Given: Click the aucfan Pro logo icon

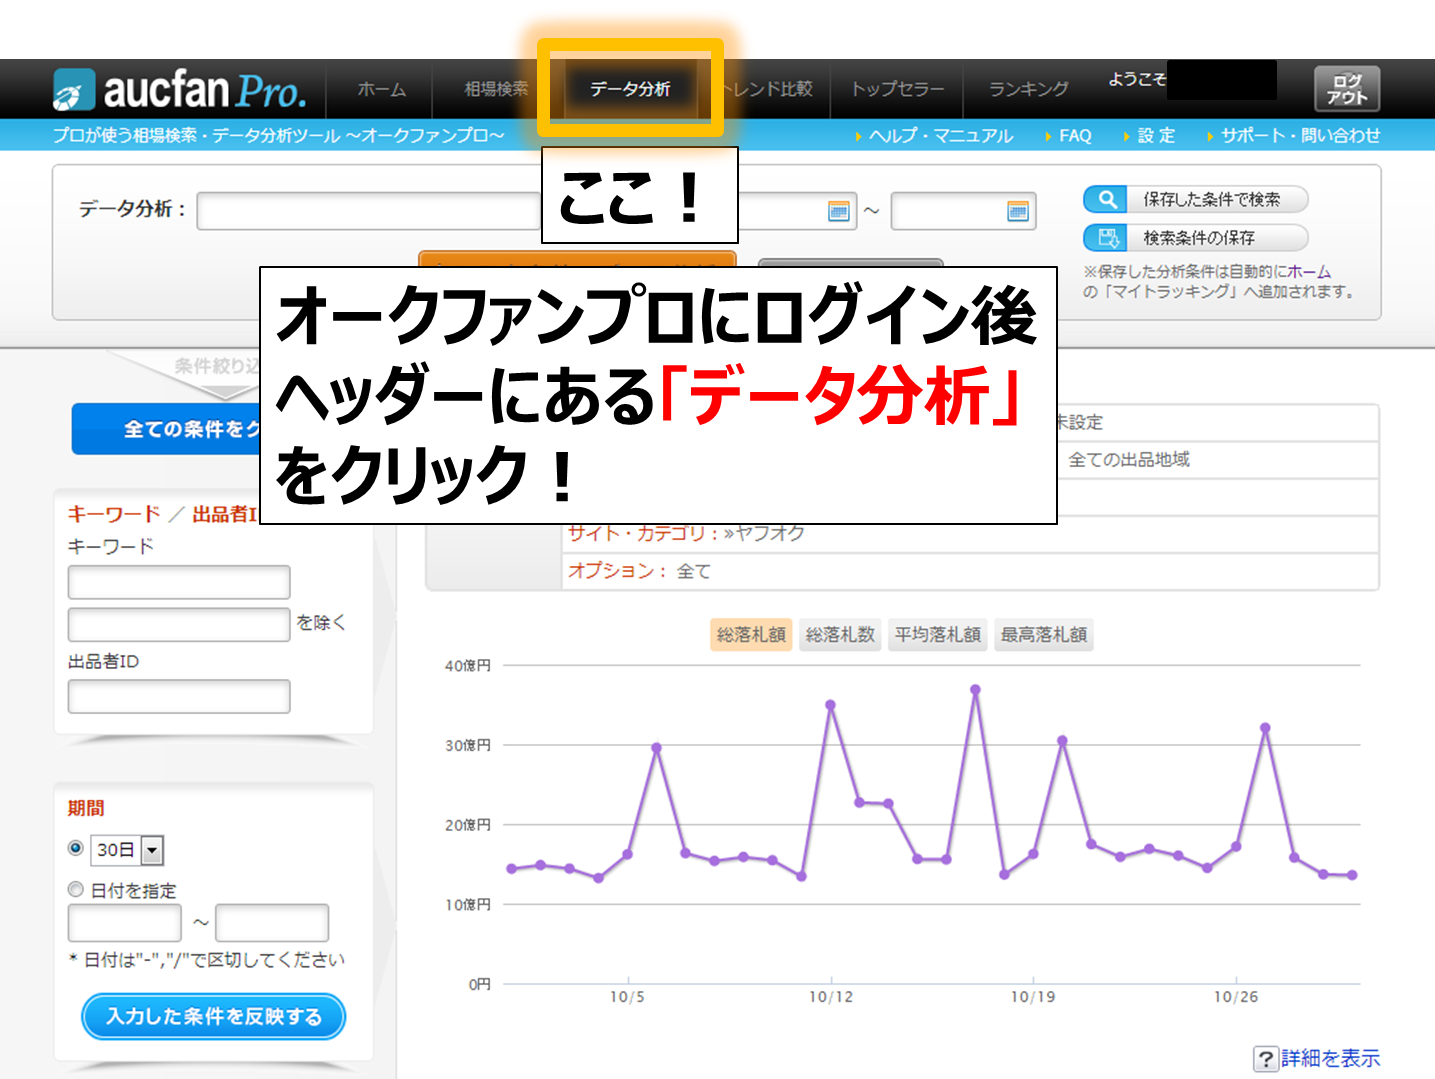Looking at the screenshot, I should tap(74, 90).
